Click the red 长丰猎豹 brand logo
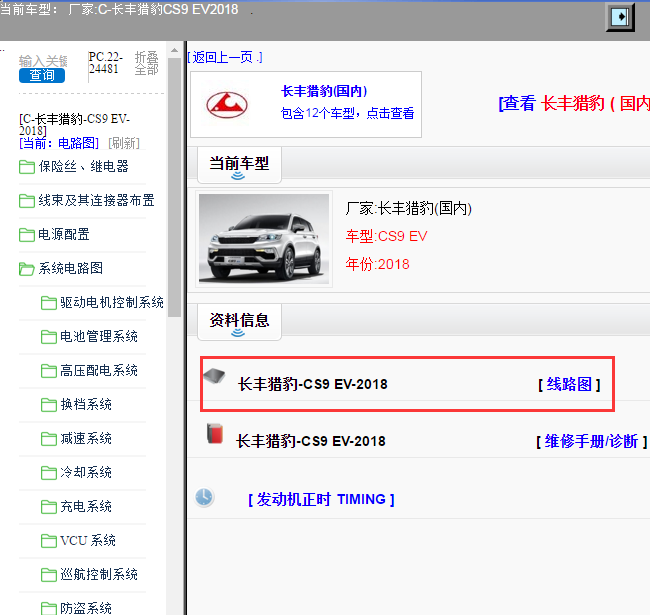The image size is (650, 615). click(227, 105)
